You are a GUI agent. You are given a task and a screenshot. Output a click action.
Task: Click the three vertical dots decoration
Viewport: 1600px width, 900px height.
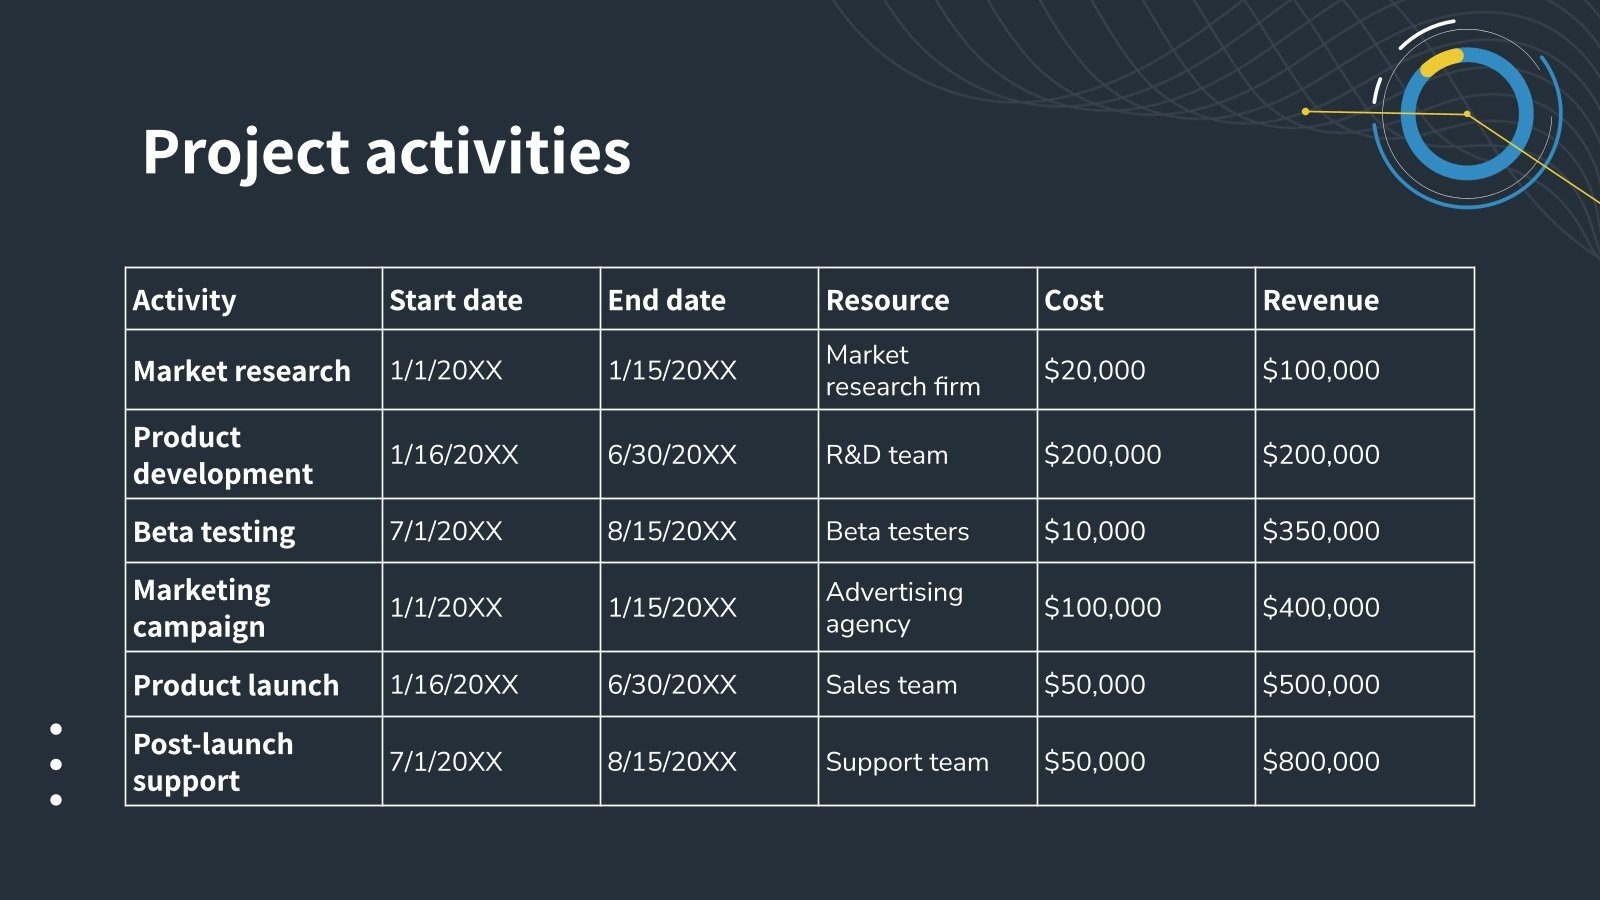point(56,764)
